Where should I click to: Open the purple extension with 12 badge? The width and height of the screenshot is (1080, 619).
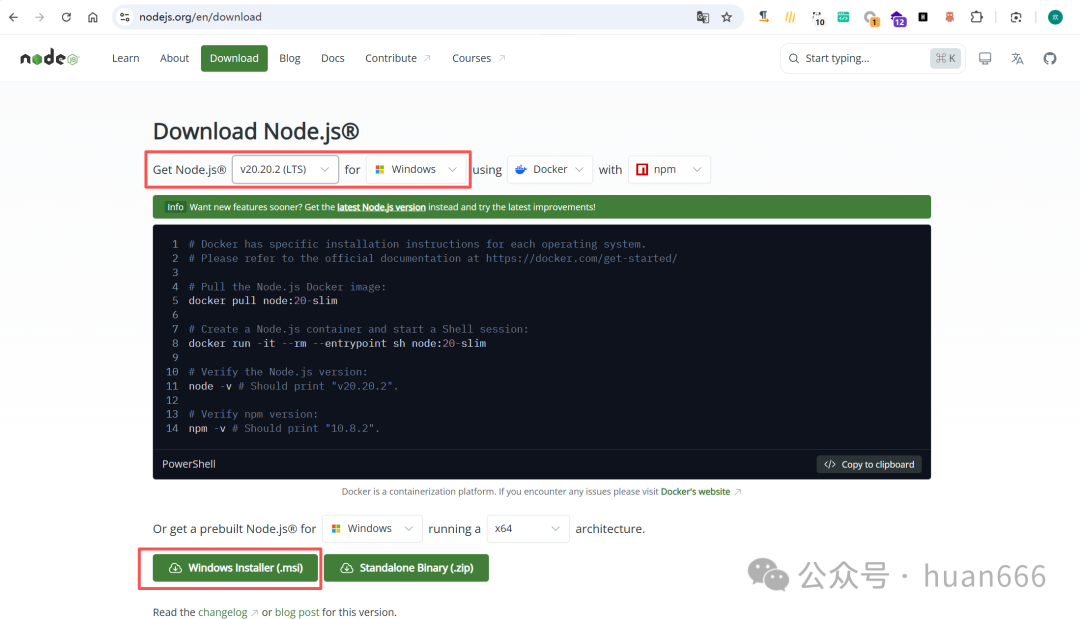click(x=898, y=19)
